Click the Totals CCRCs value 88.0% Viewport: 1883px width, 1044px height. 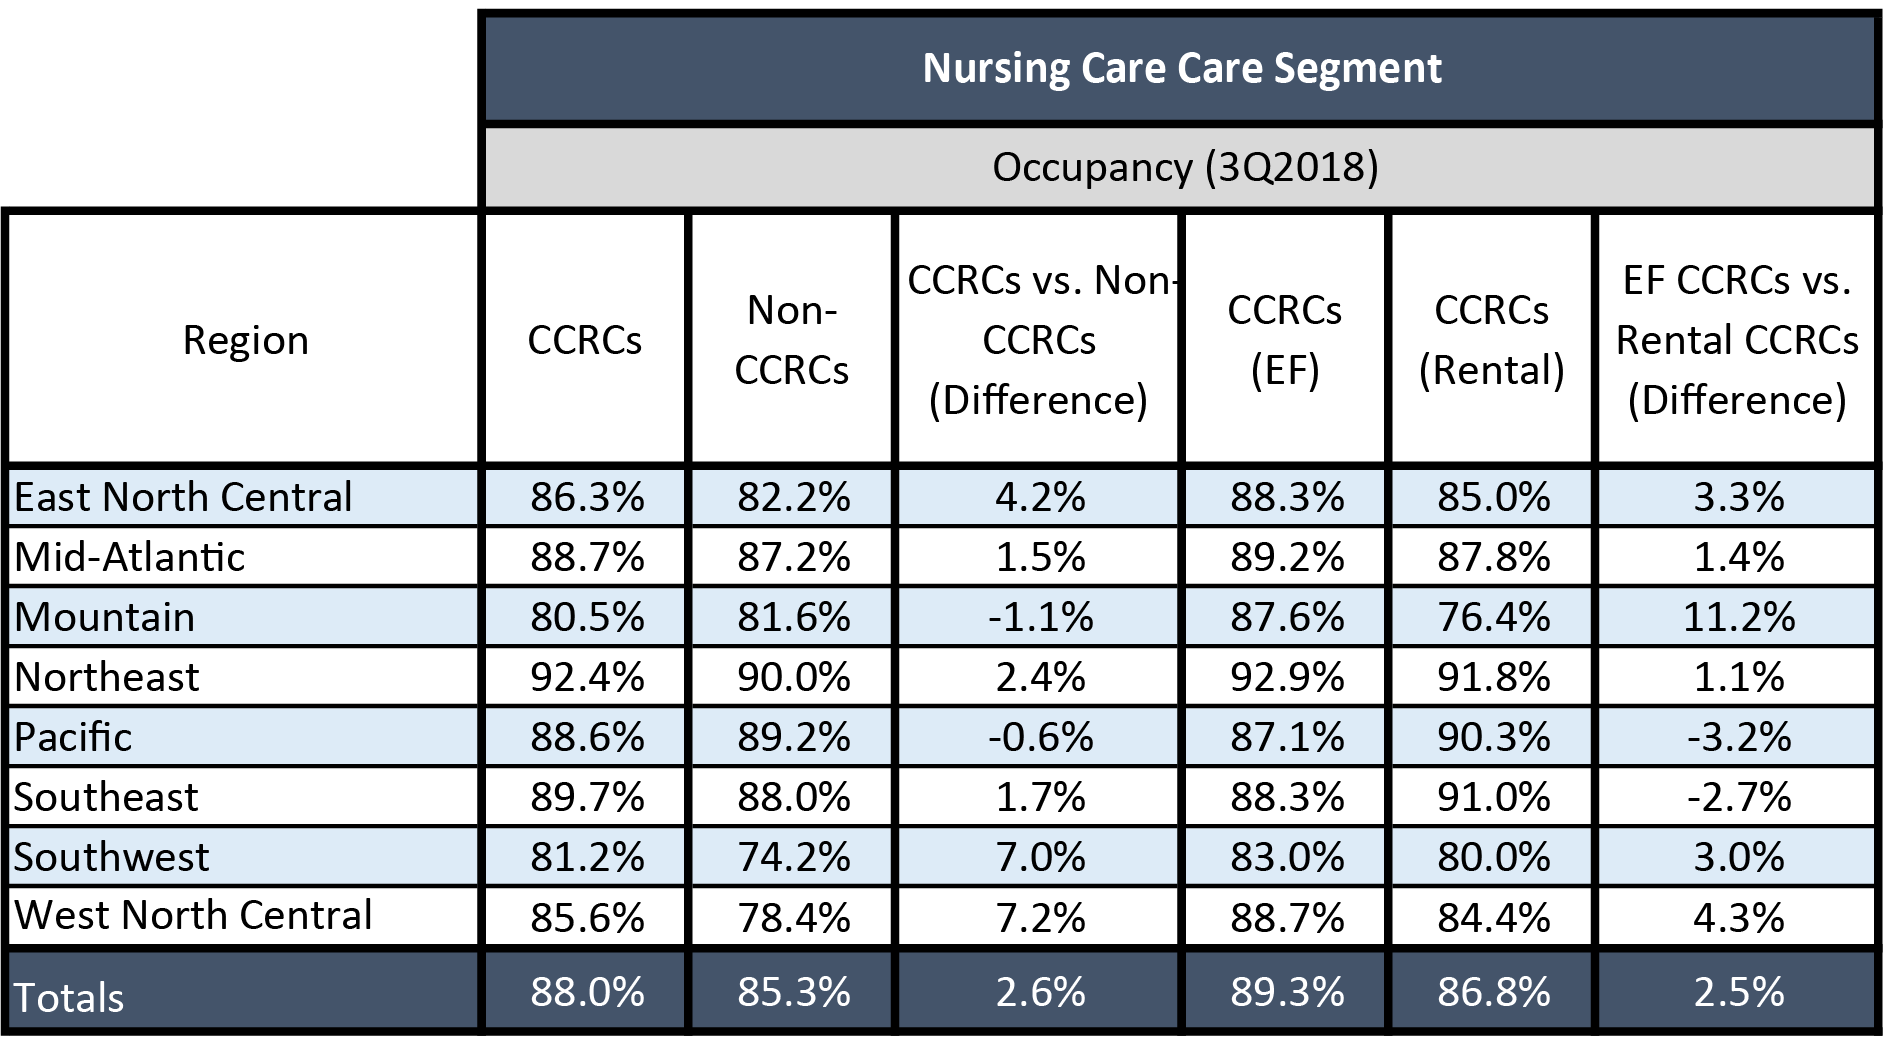click(587, 992)
